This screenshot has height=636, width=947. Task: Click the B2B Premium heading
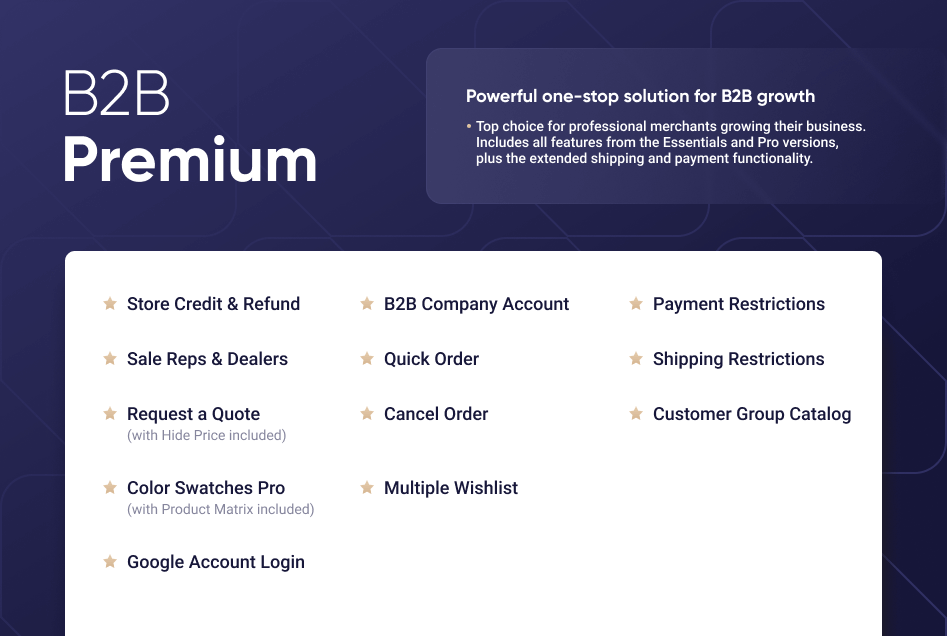[x=189, y=128]
